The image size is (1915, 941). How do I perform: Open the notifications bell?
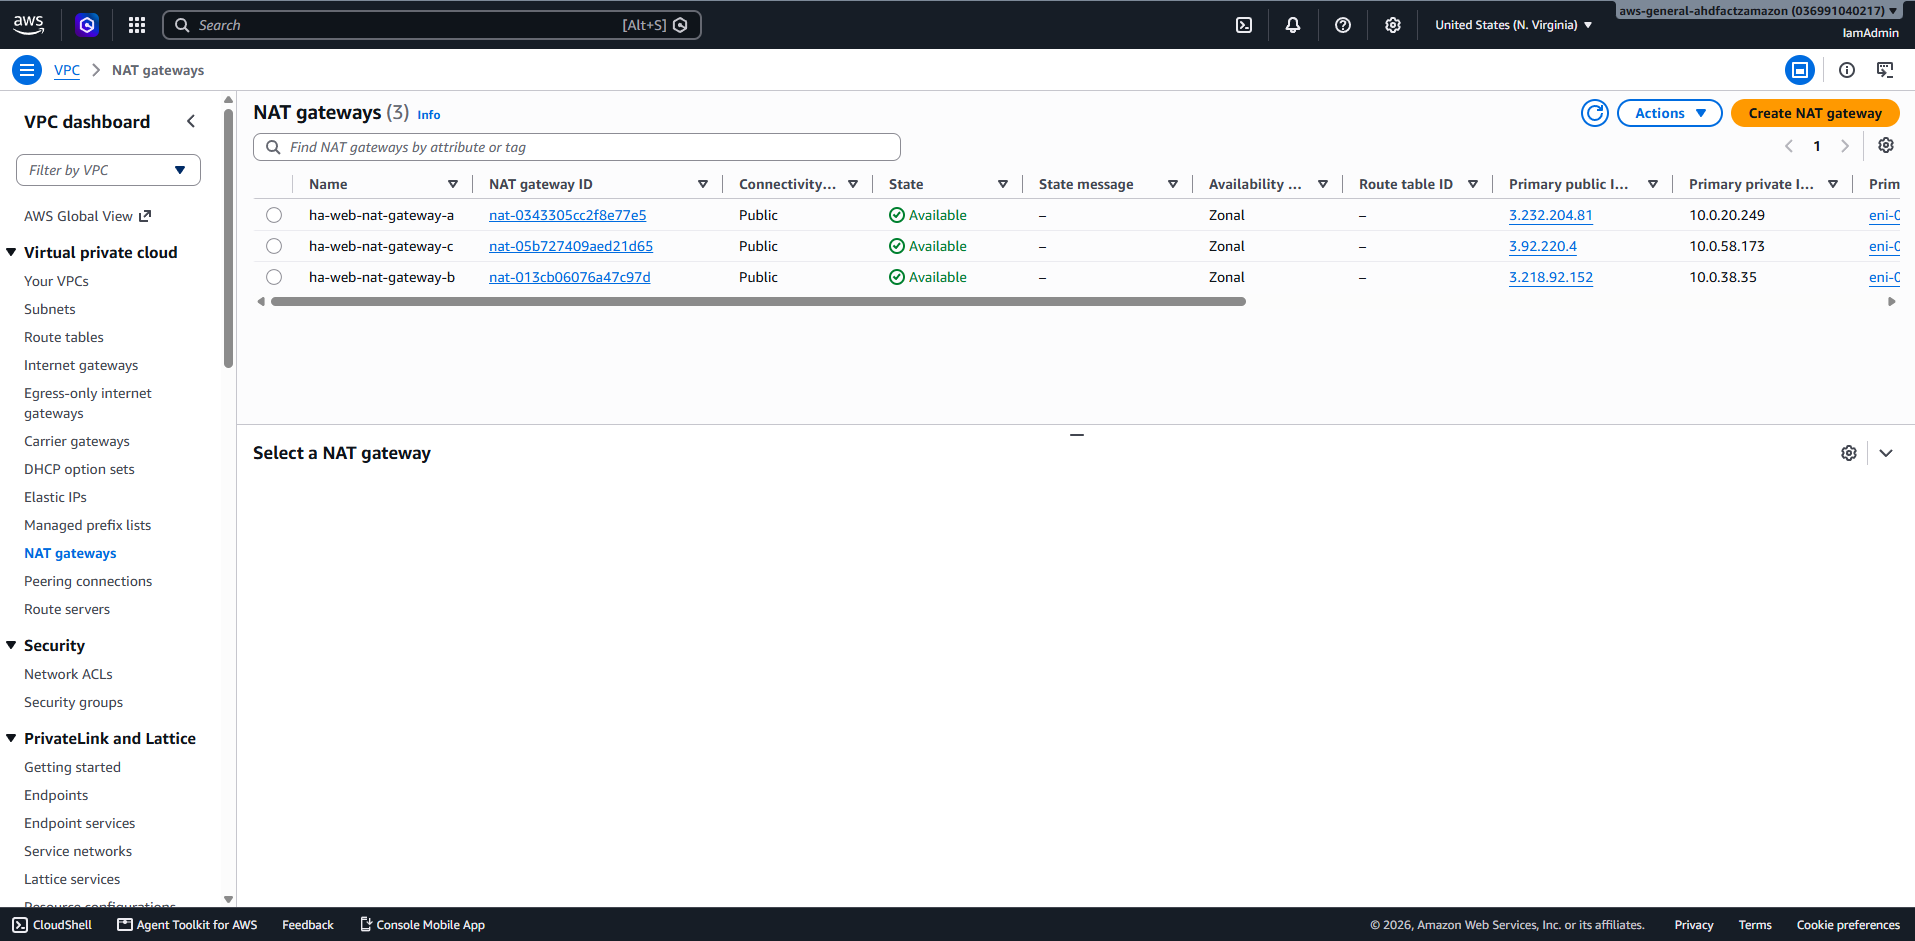coord(1293,25)
